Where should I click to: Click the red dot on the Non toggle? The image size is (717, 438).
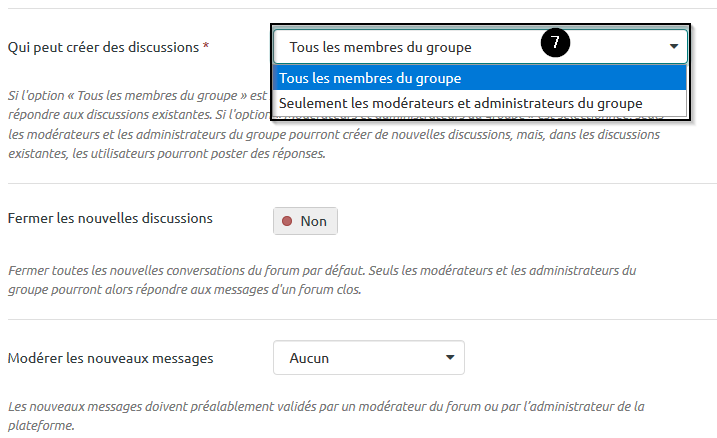(x=288, y=221)
